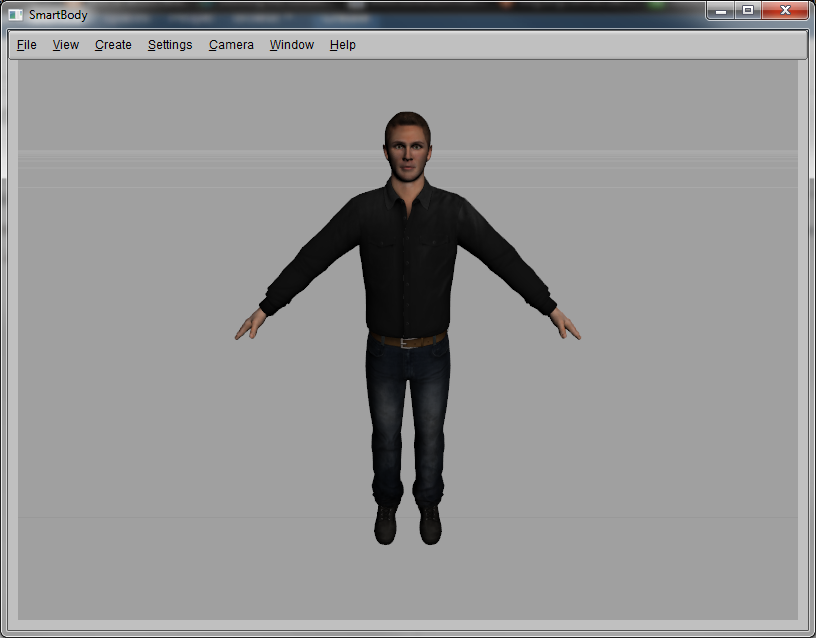Minimize the SmartBody window

[721, 10]
